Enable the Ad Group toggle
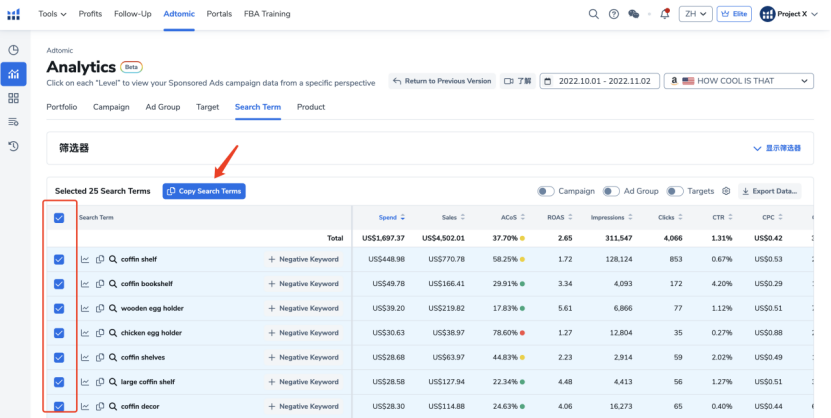This screenshot has width=831, height=418. pos(611,191)
